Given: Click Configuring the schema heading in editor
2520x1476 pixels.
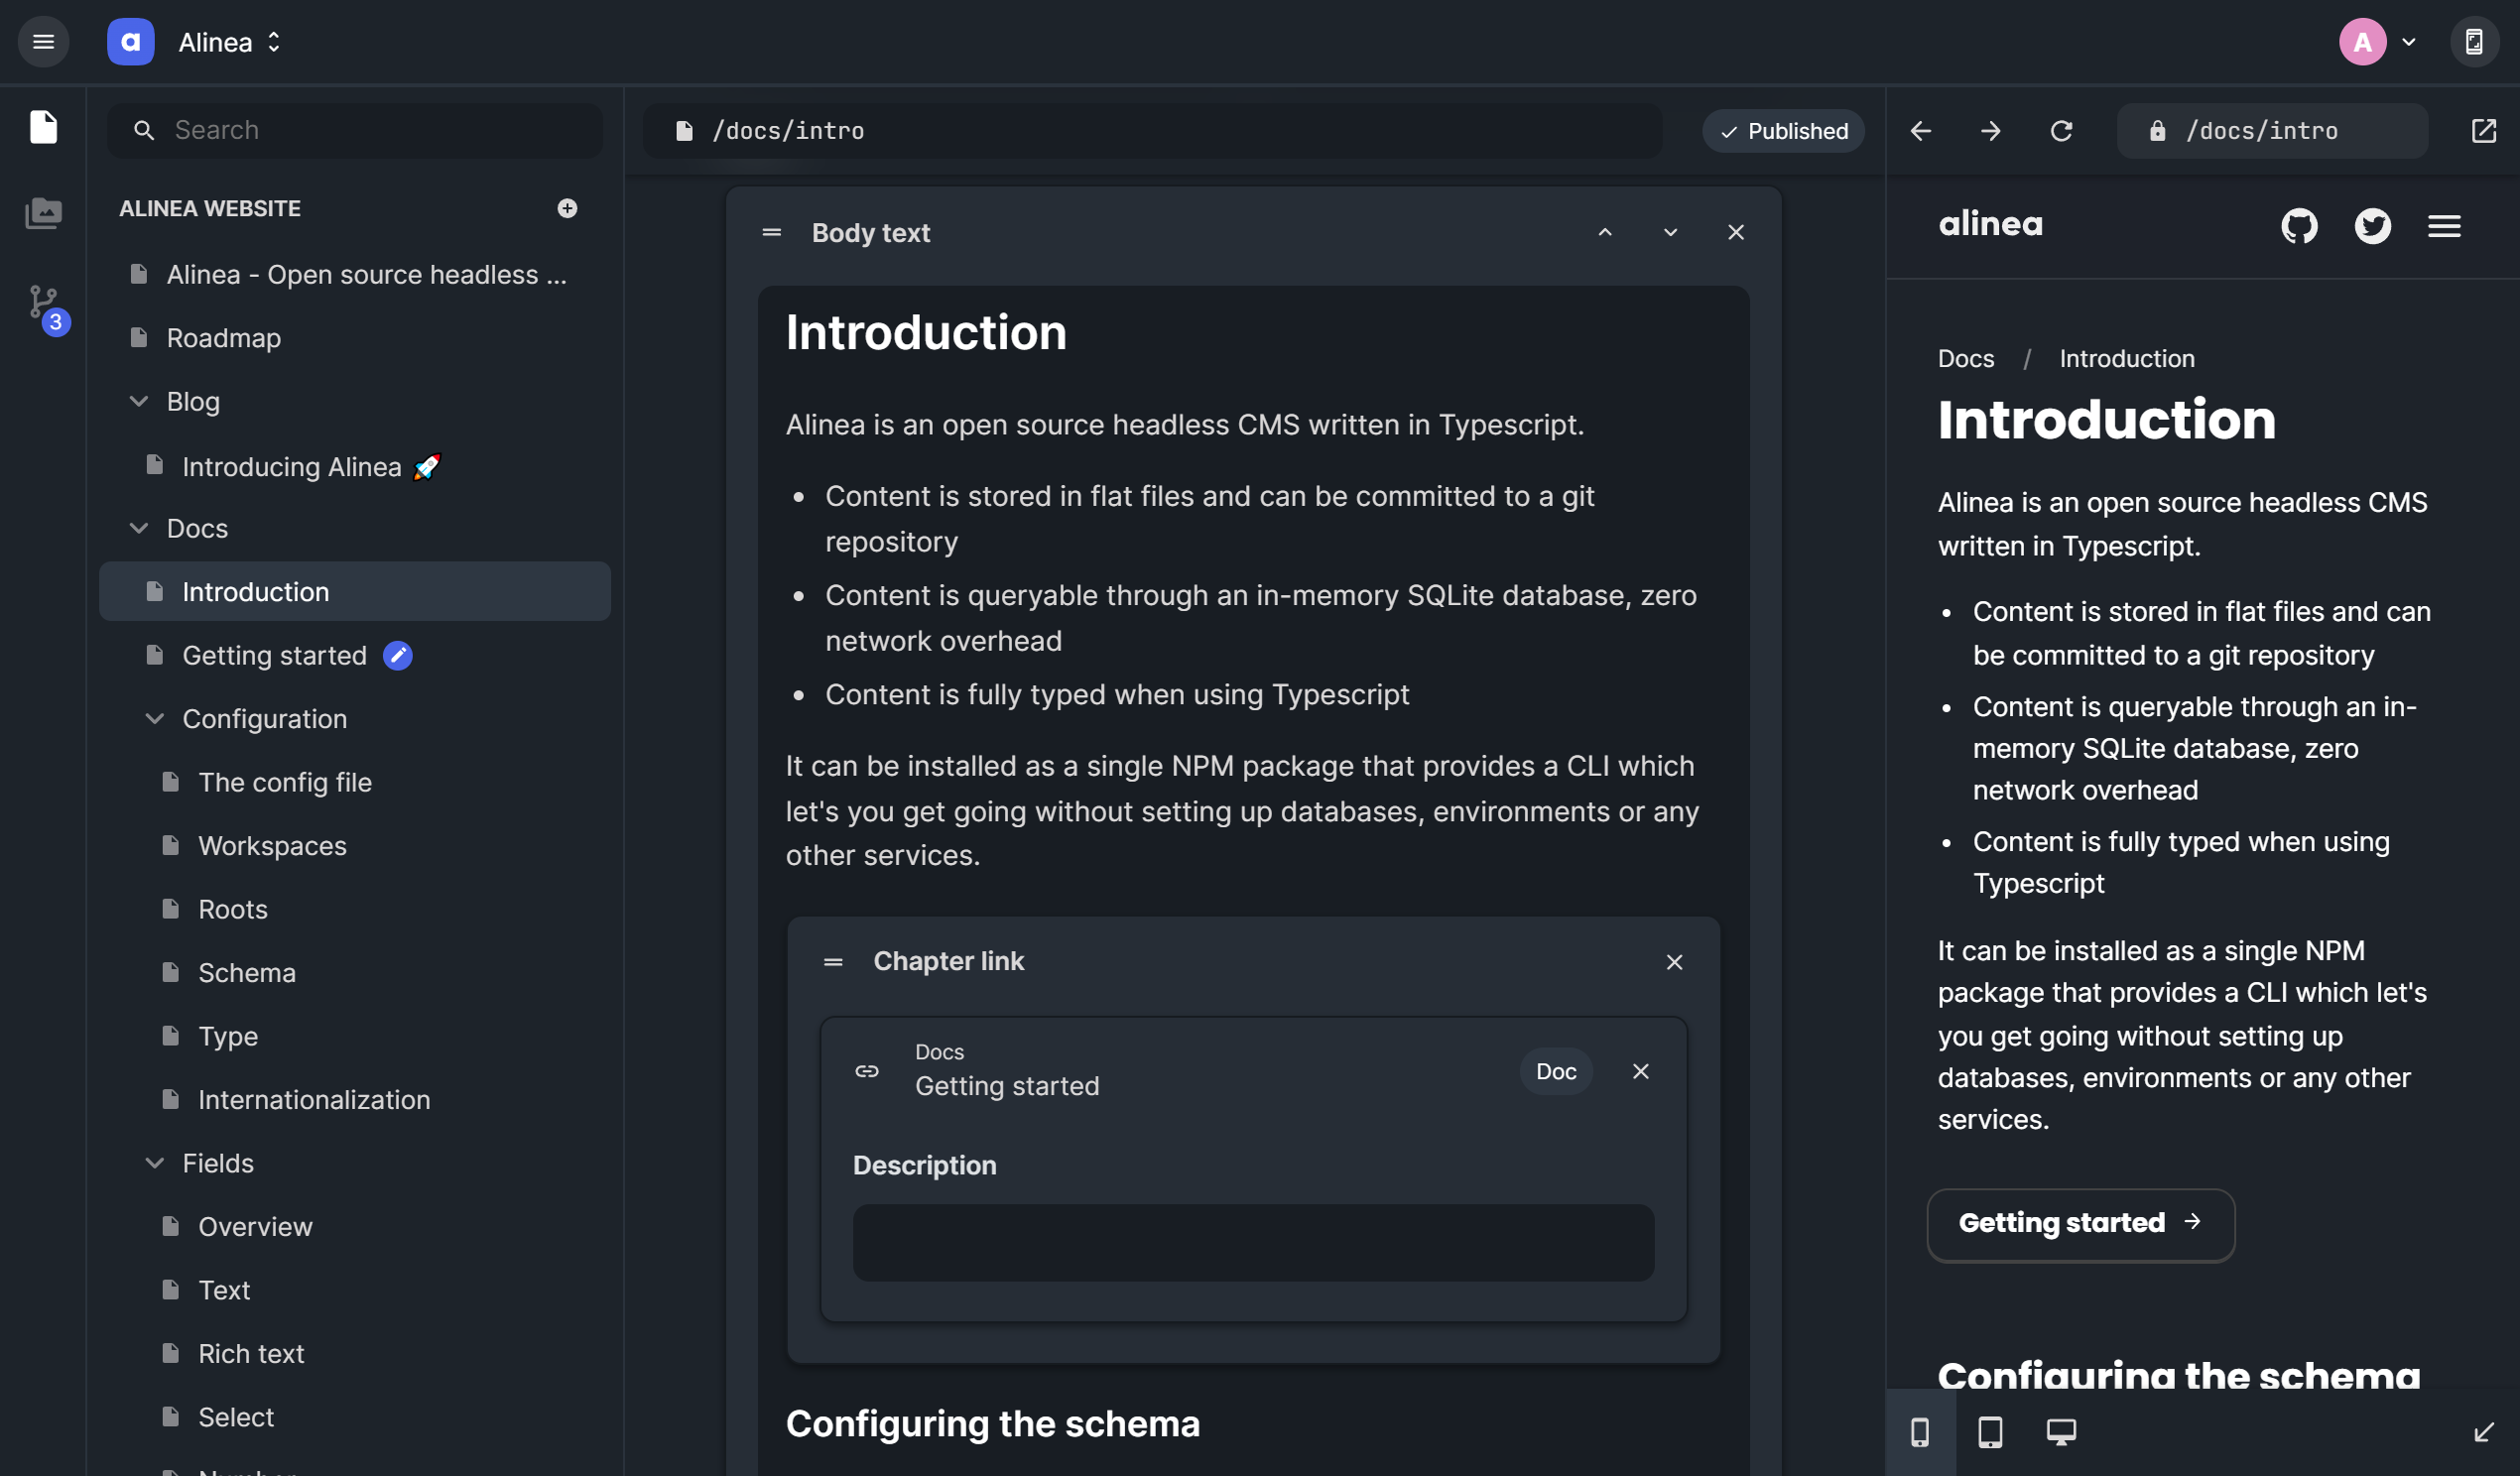Looking at the screenshot, I should pos(992,1423).
